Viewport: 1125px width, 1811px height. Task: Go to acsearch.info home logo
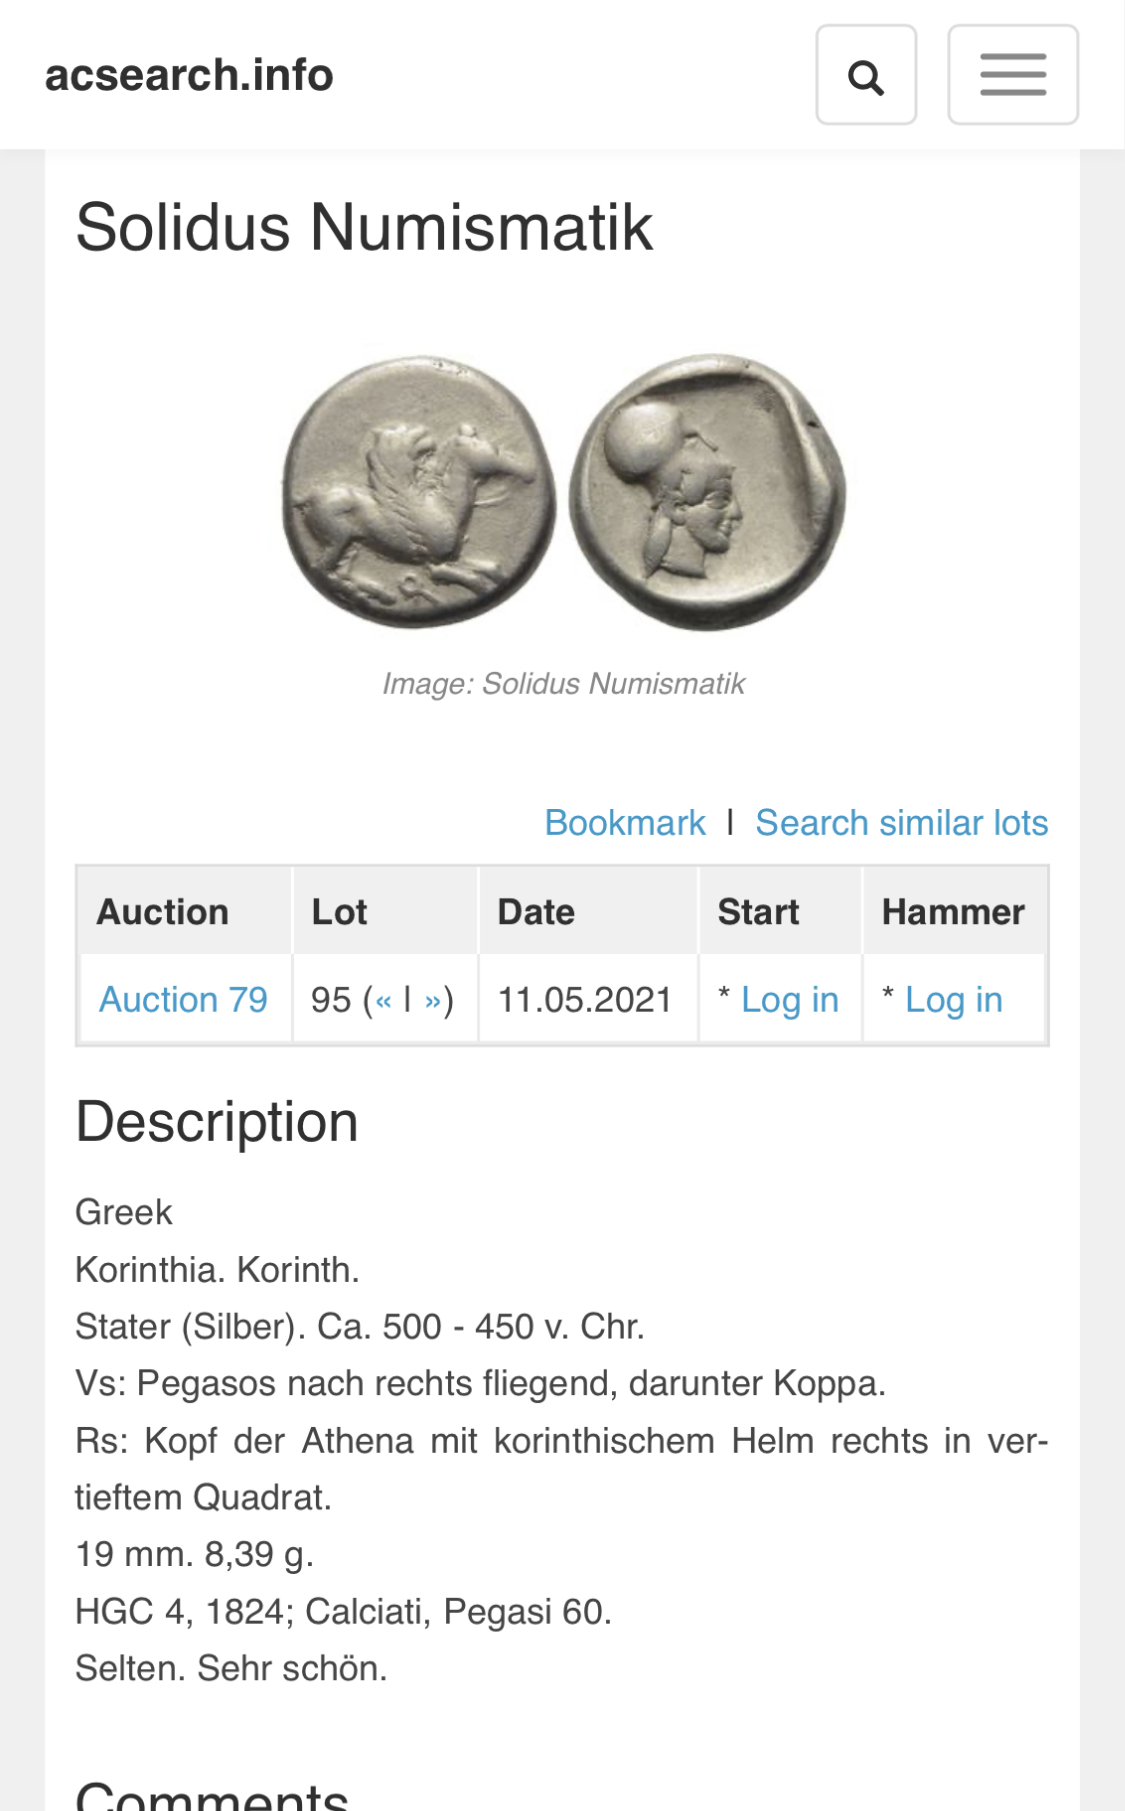189,76
